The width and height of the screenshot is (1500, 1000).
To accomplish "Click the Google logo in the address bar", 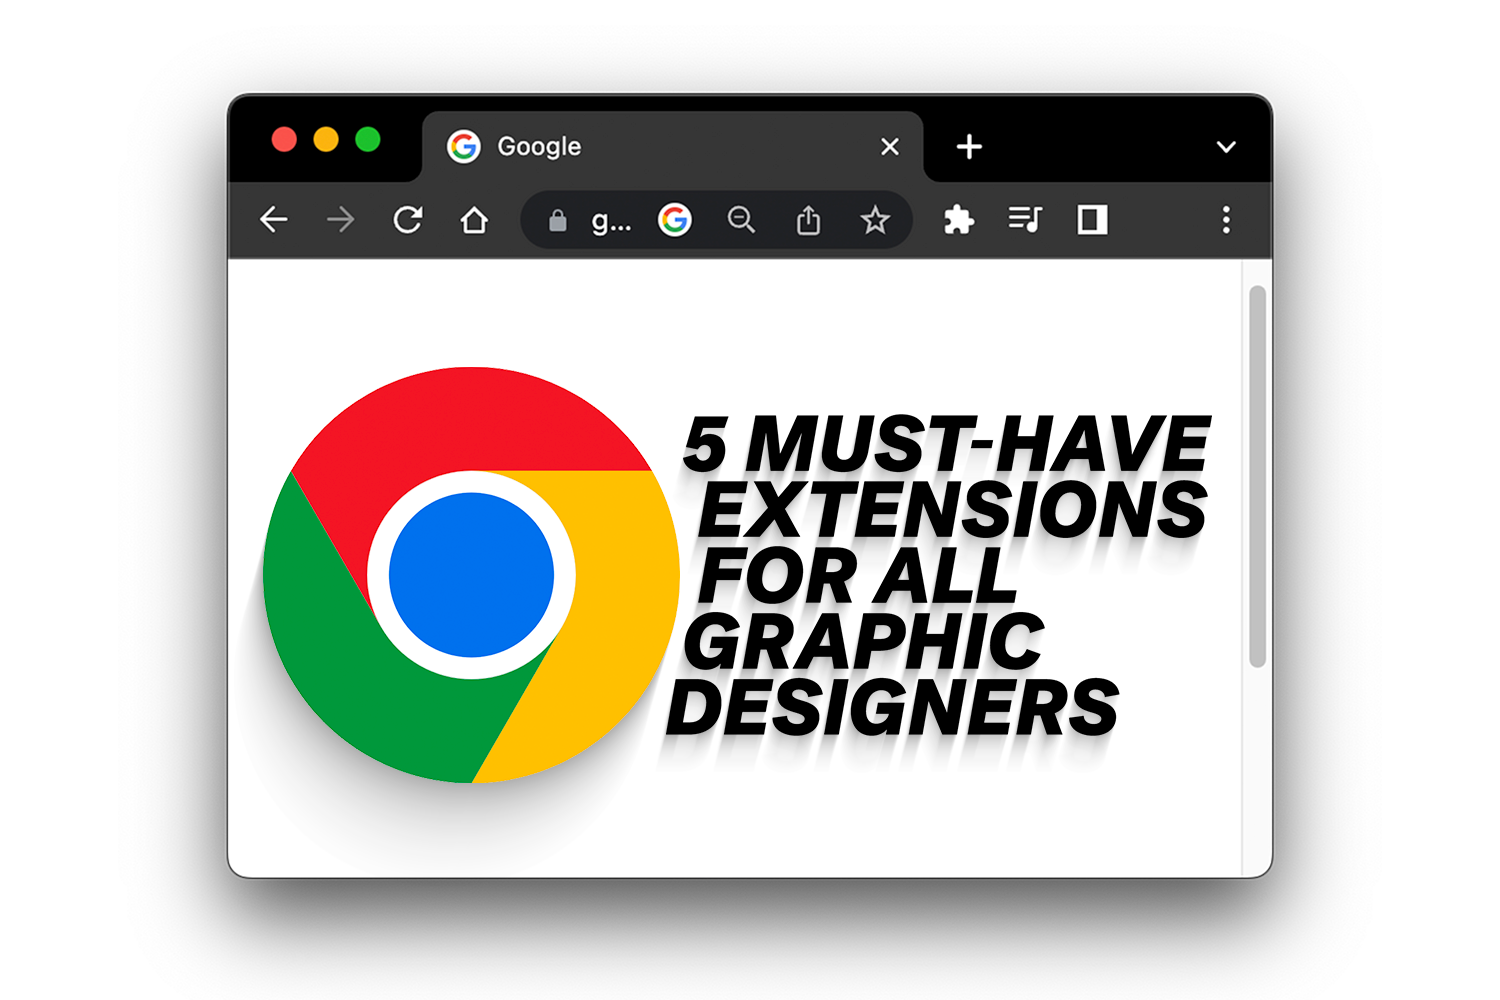I will coord(676,220).
